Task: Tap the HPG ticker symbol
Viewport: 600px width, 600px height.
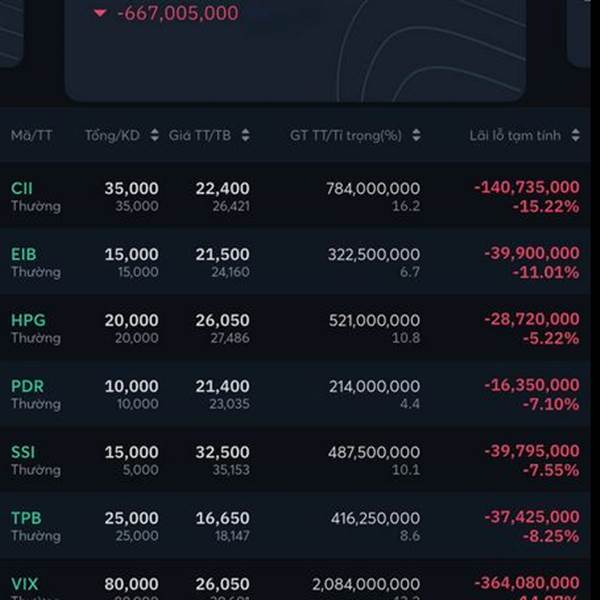Action: coord(28,320)
